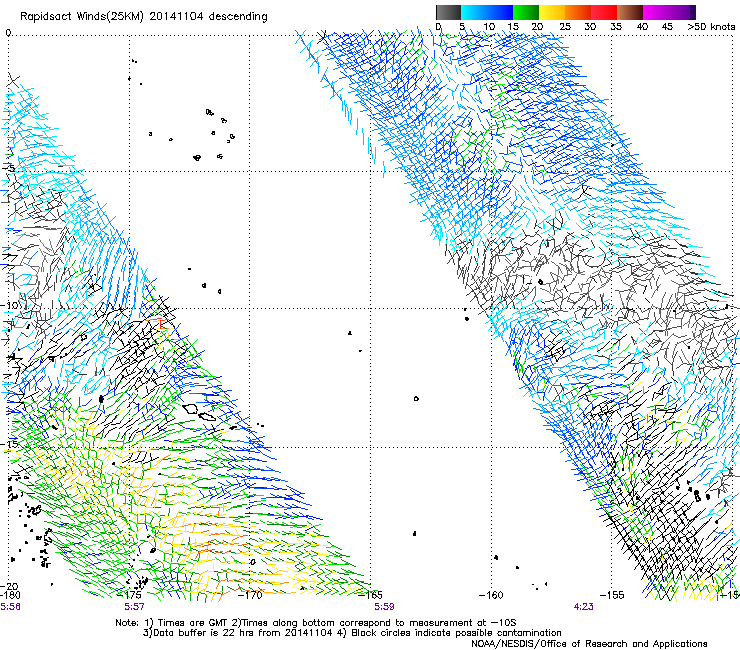Select the '-175' longitude axis label

pyautogui.click(x=130, y=595)
